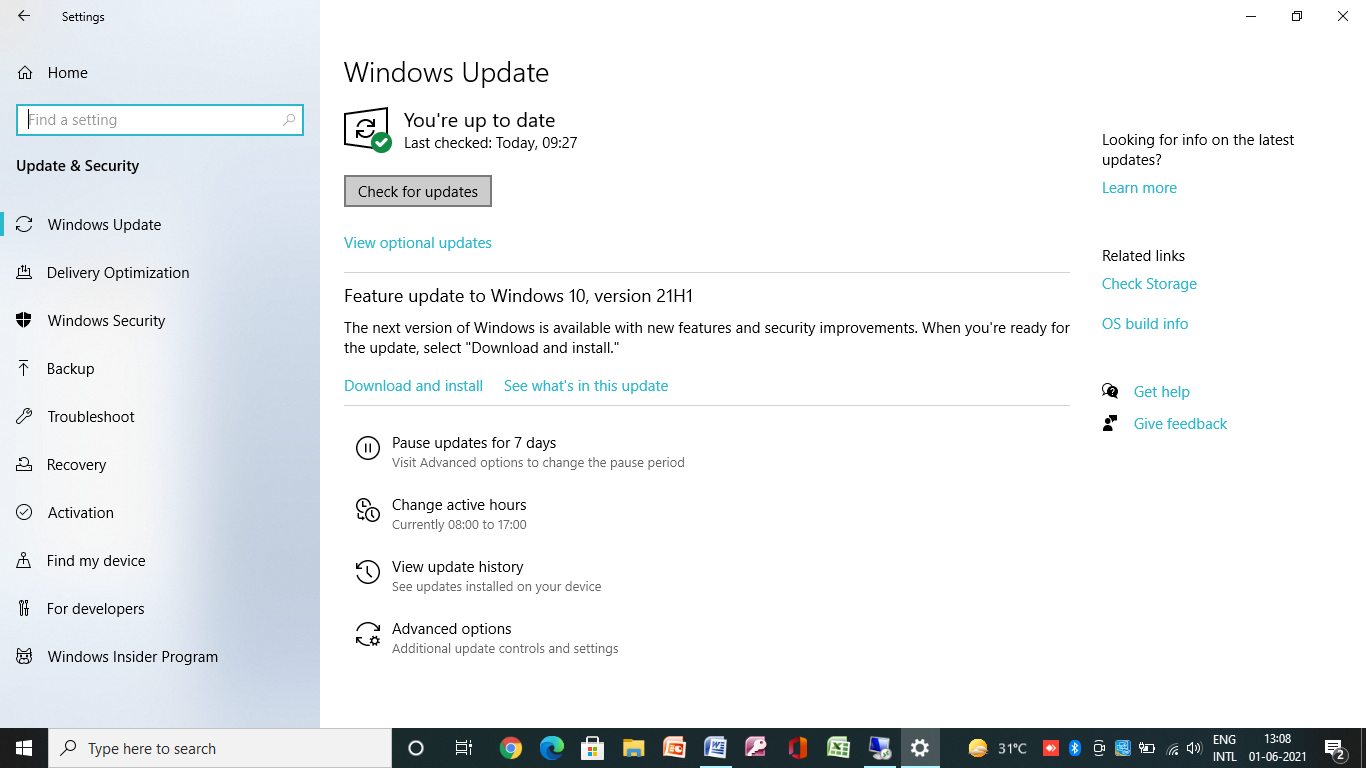Open the Windows Start menu
The height and width of the screenshot is (768, 1366).
tap(24, 748)
